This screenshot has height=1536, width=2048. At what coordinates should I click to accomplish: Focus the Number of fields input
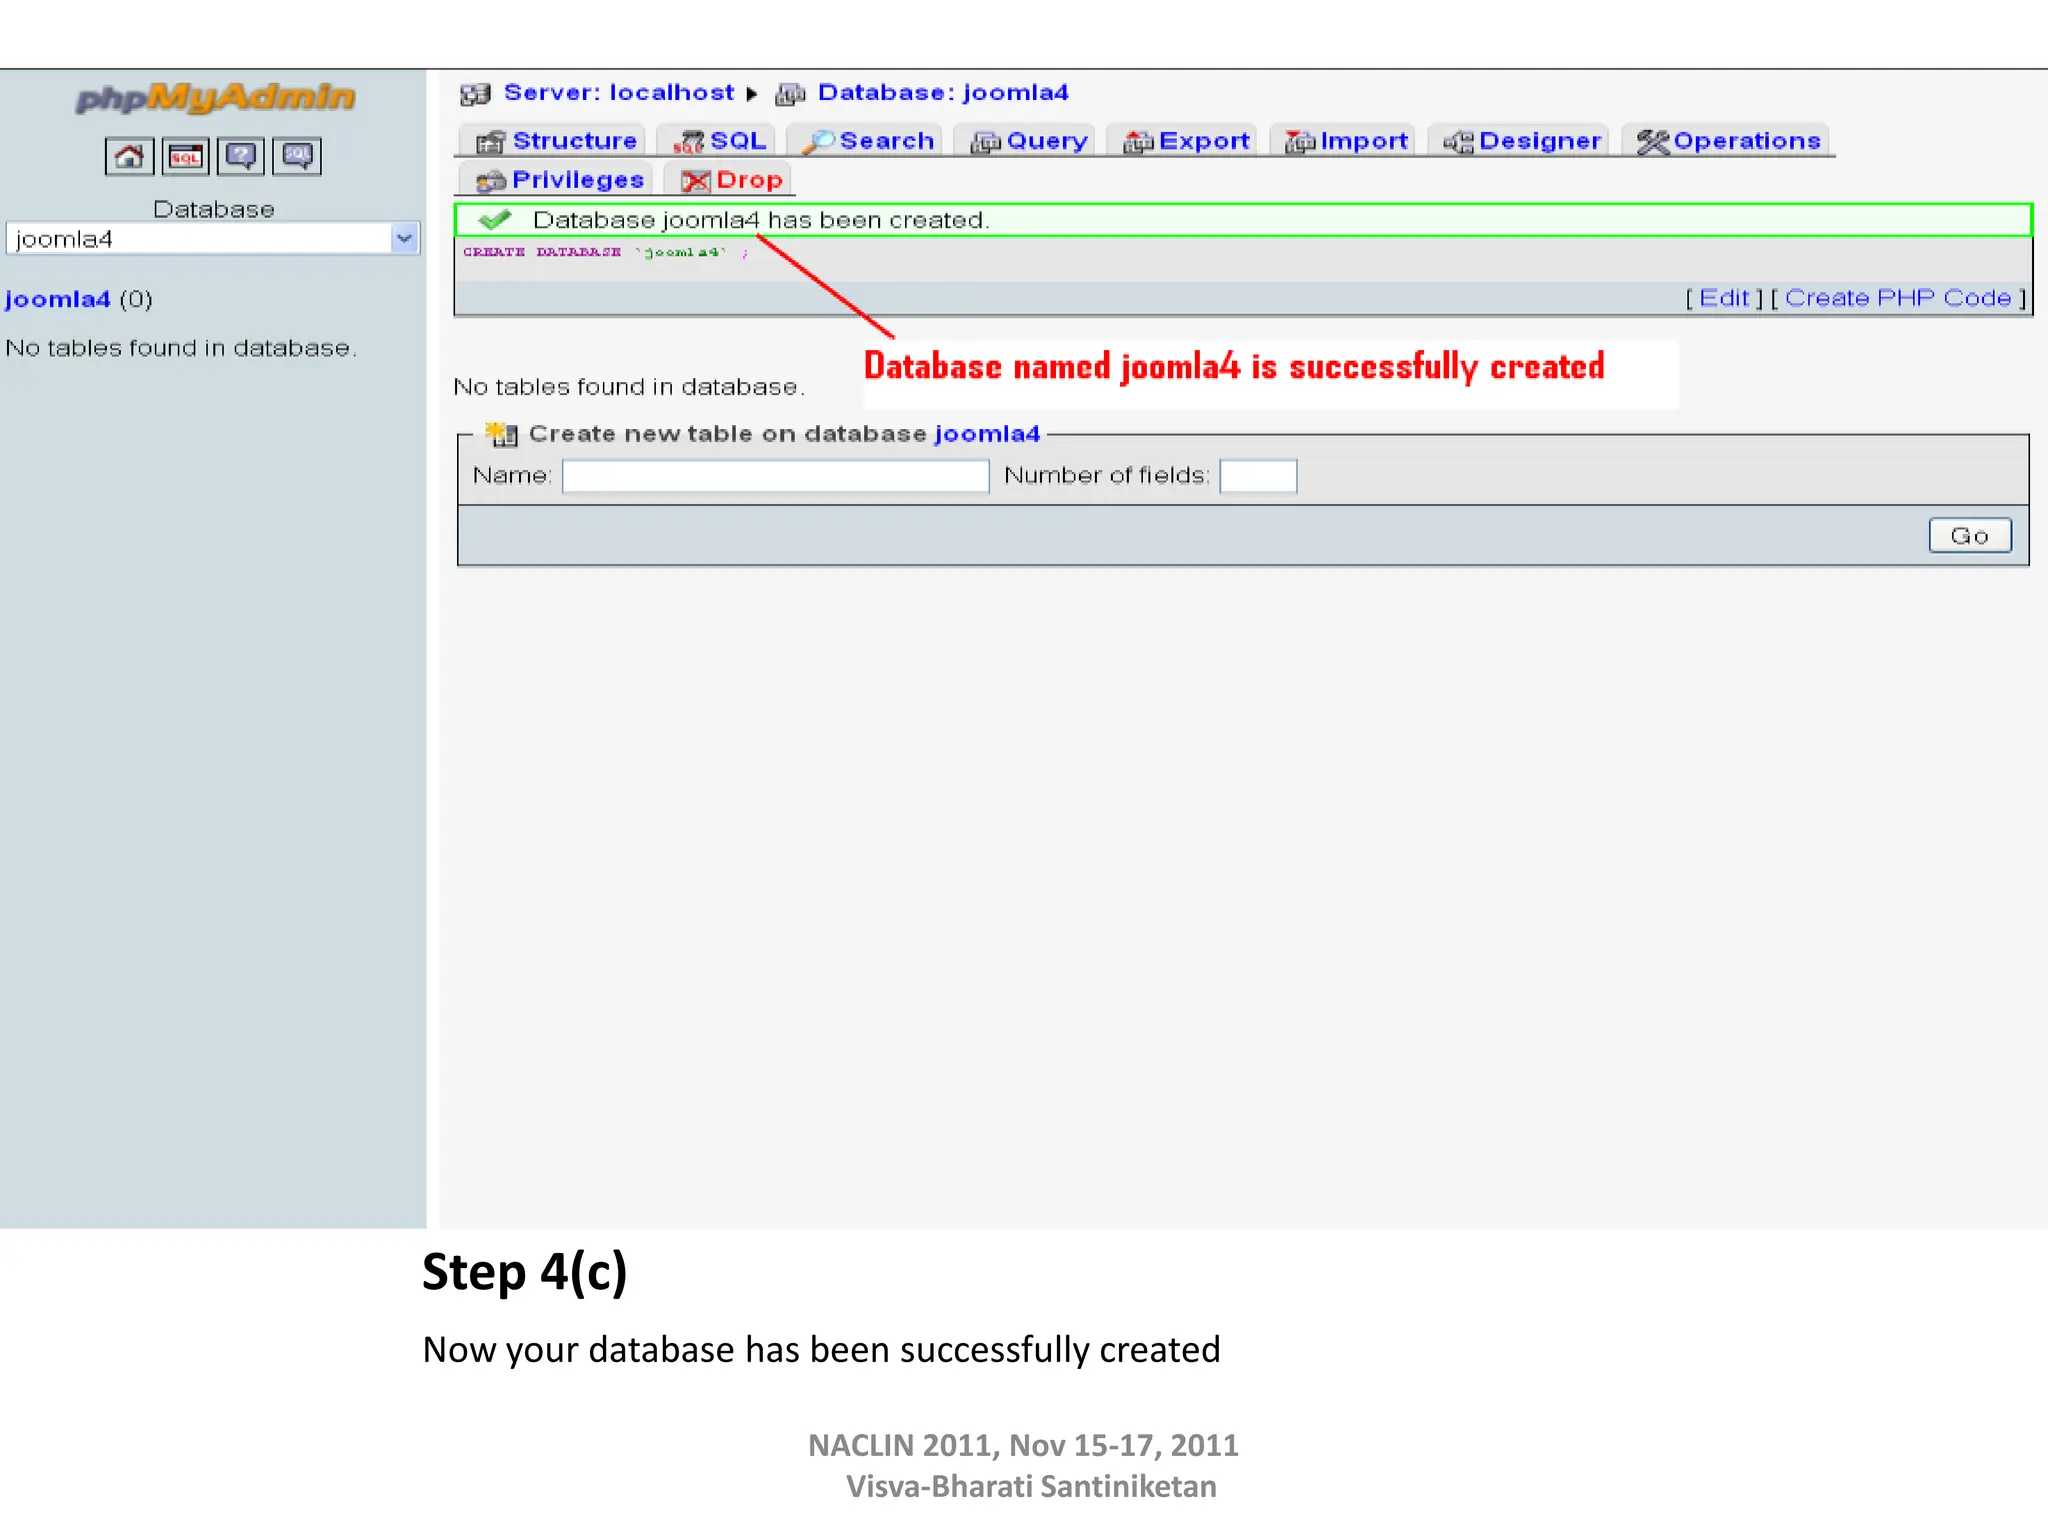click(x=1258, y=476)
